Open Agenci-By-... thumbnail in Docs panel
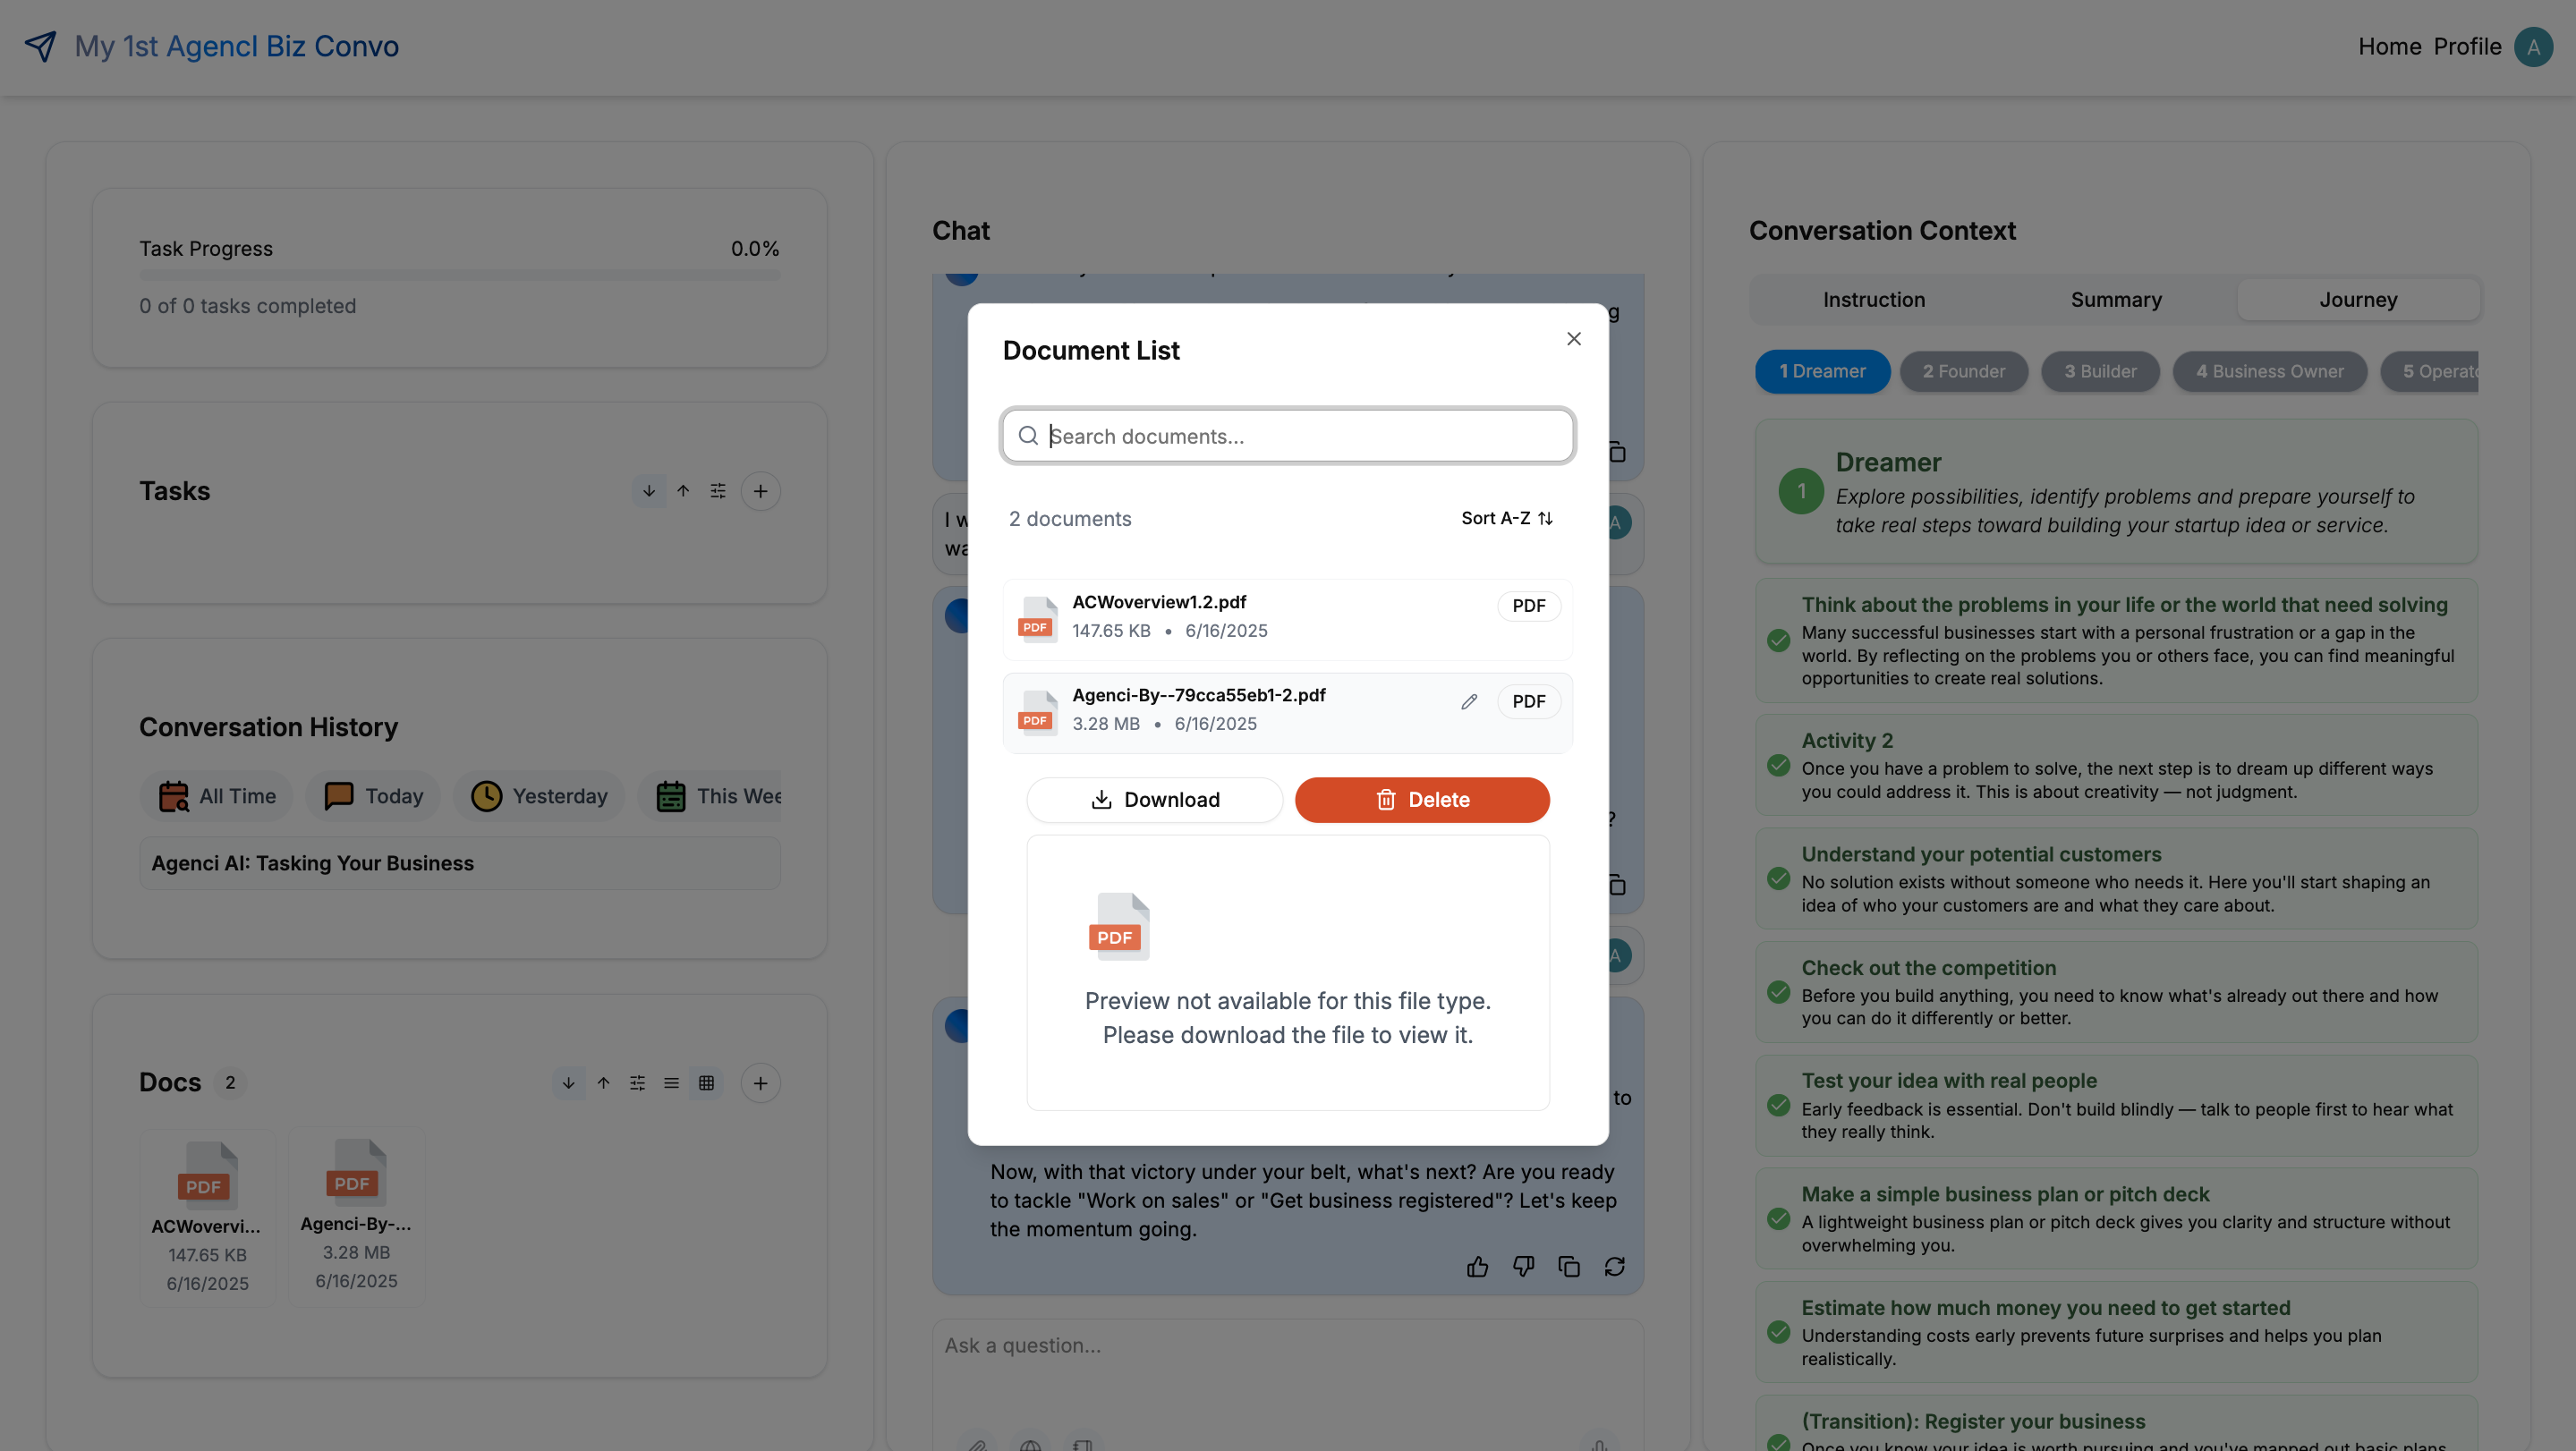 (356, 1215)
